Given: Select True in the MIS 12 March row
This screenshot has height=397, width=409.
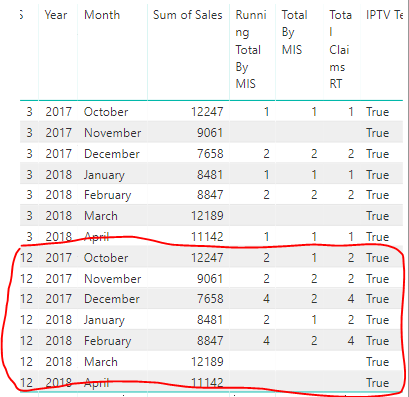Looking at the screenshot, I should [377, 362].
